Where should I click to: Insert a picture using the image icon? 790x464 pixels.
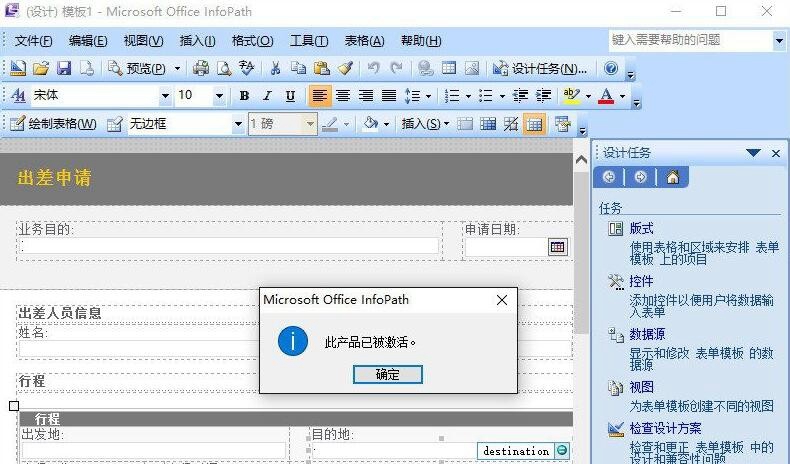472,68
